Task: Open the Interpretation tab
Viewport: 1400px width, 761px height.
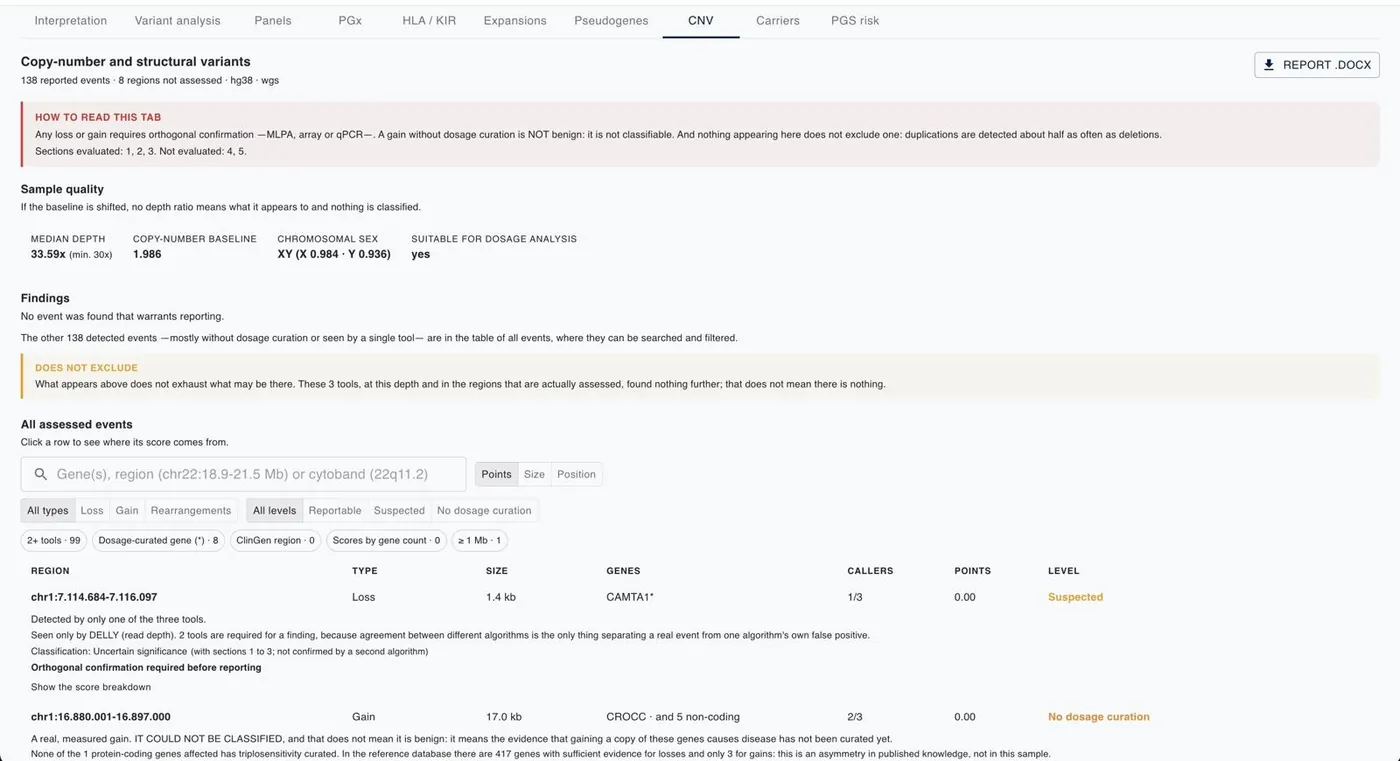Action: click(x=71, y=20)
